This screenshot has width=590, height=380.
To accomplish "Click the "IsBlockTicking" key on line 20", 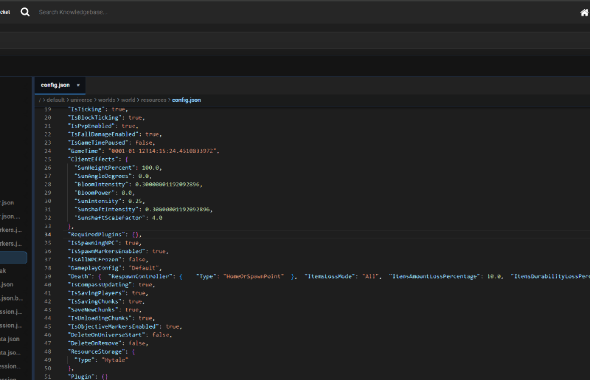I will coord(95,117).
